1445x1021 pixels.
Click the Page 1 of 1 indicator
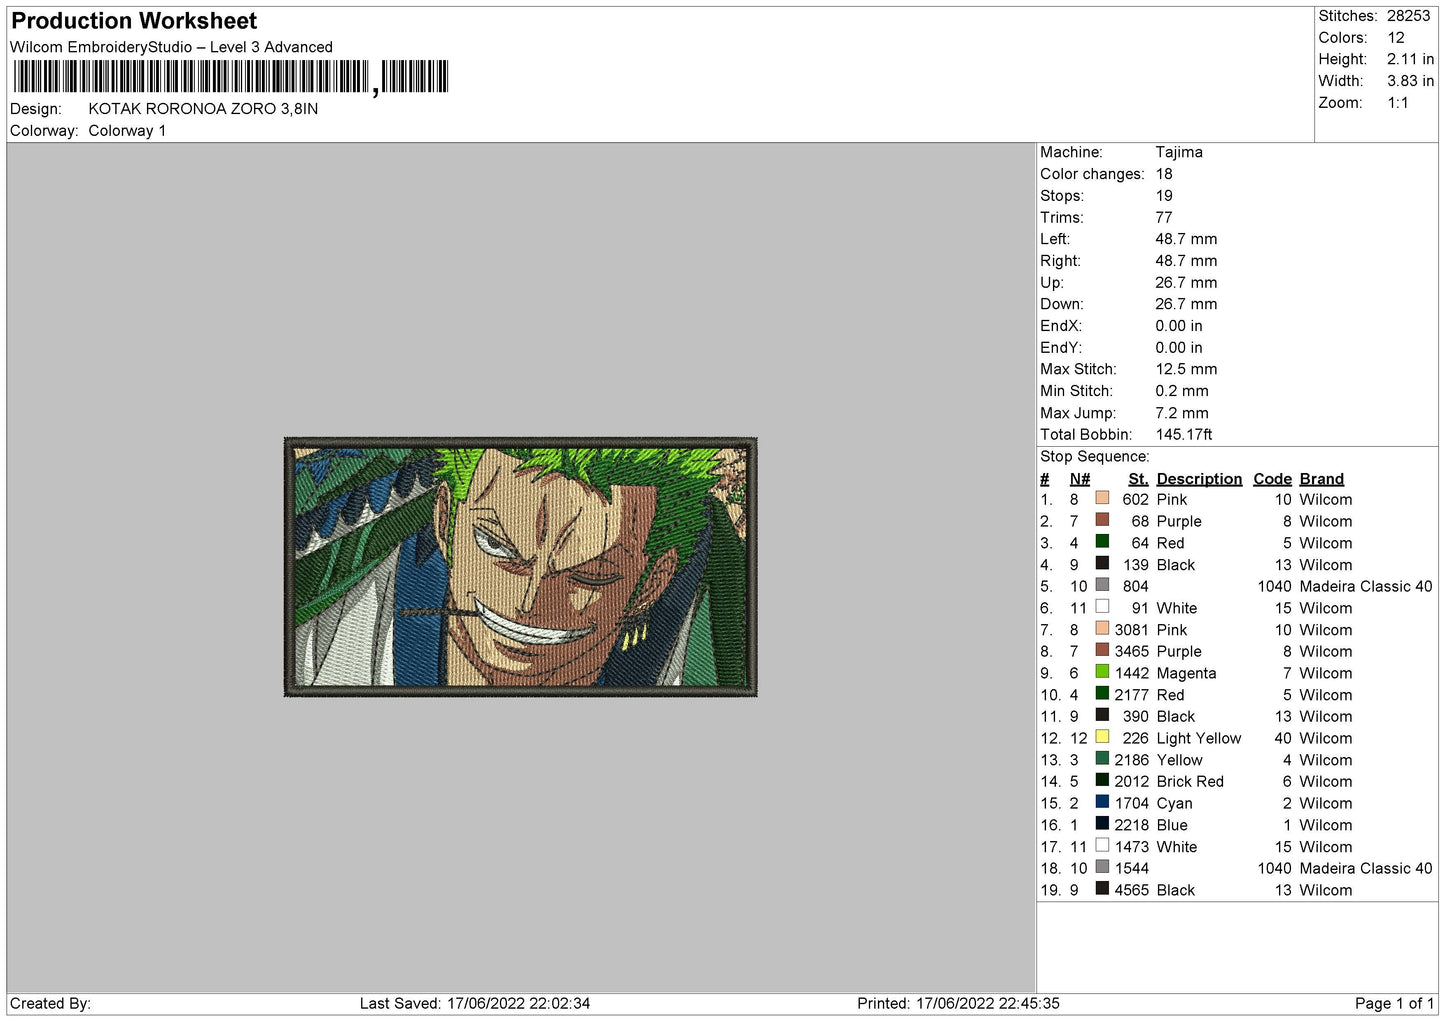click(x=1394, y=1003)
